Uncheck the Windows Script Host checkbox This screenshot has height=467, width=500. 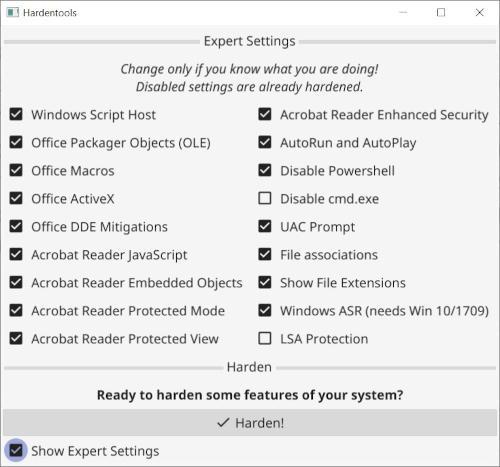point(16,114)
